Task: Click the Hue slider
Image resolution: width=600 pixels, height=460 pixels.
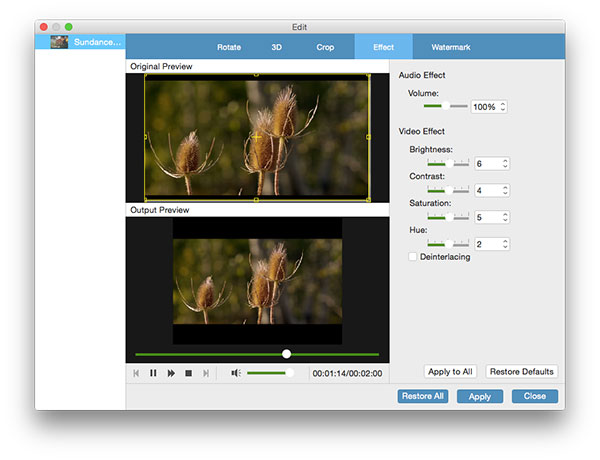Action: click(x=448, y=244)
